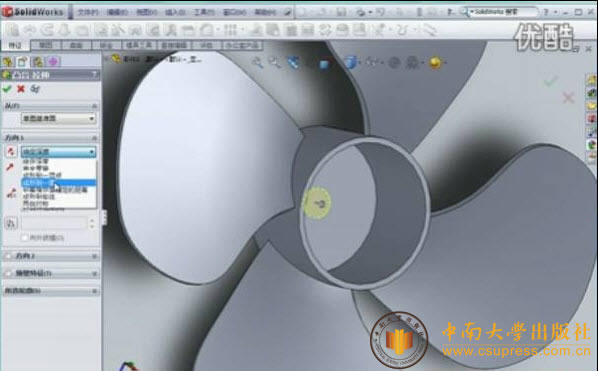Toggle the draft on/off button
This screenshot has width=598, height=371.
click(x=11, y=223)
